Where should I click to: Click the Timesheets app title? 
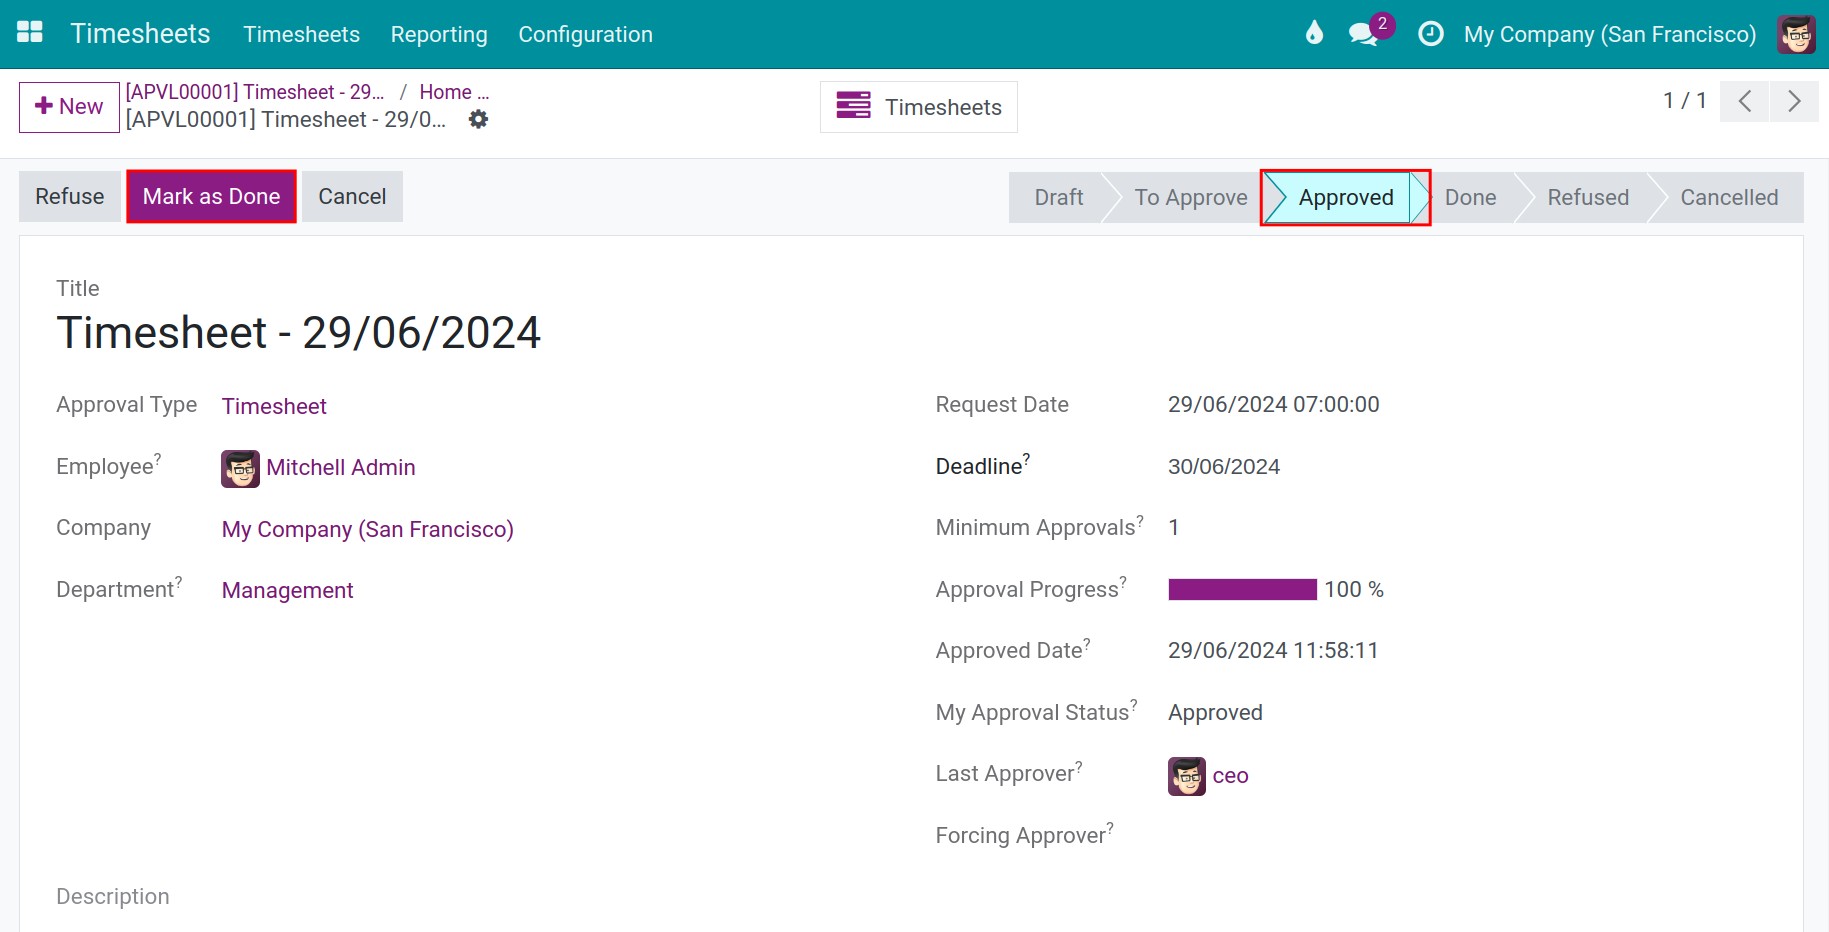(140, 33)
